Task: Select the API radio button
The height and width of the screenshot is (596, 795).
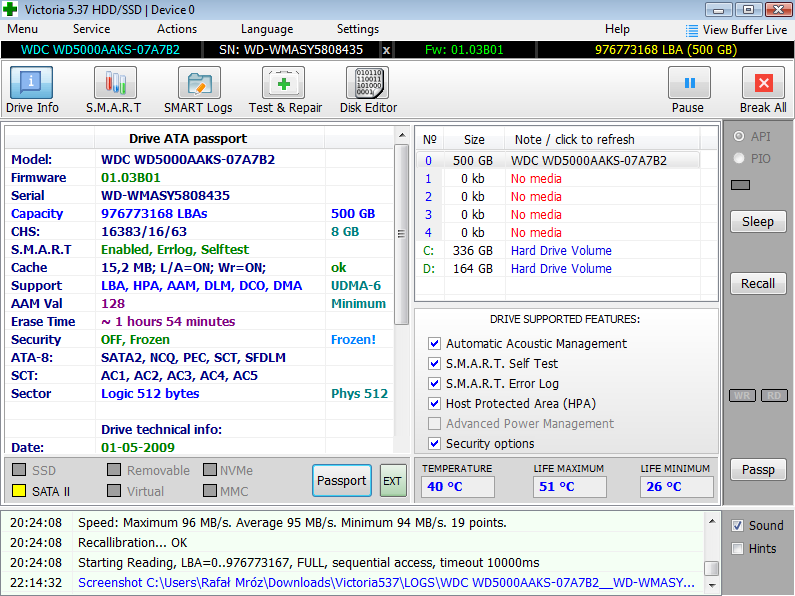Action: (x=739, y=136)
